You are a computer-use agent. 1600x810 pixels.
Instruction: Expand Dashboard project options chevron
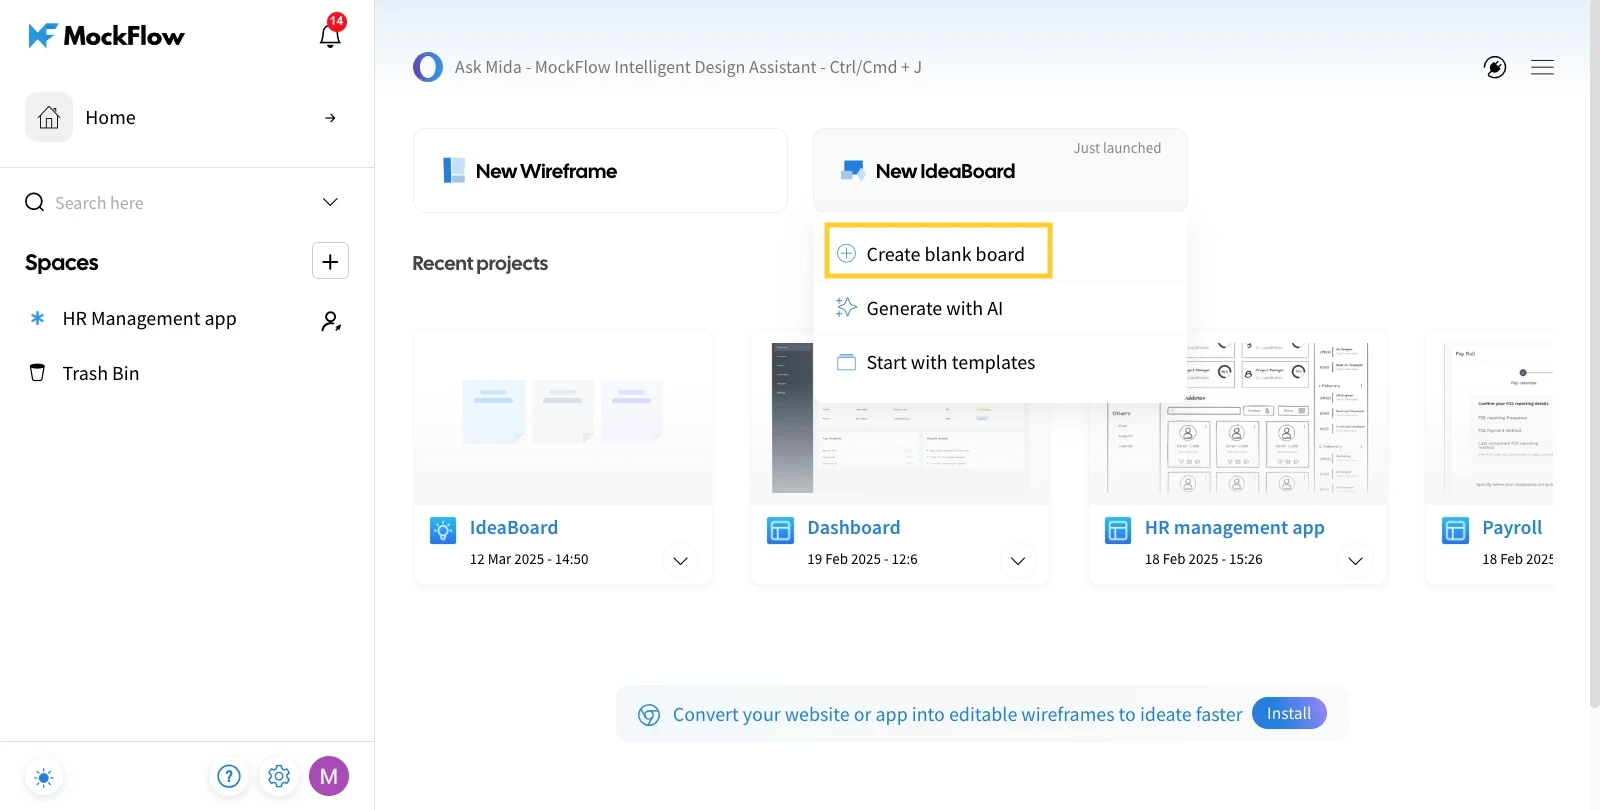tap(1018, 561)
